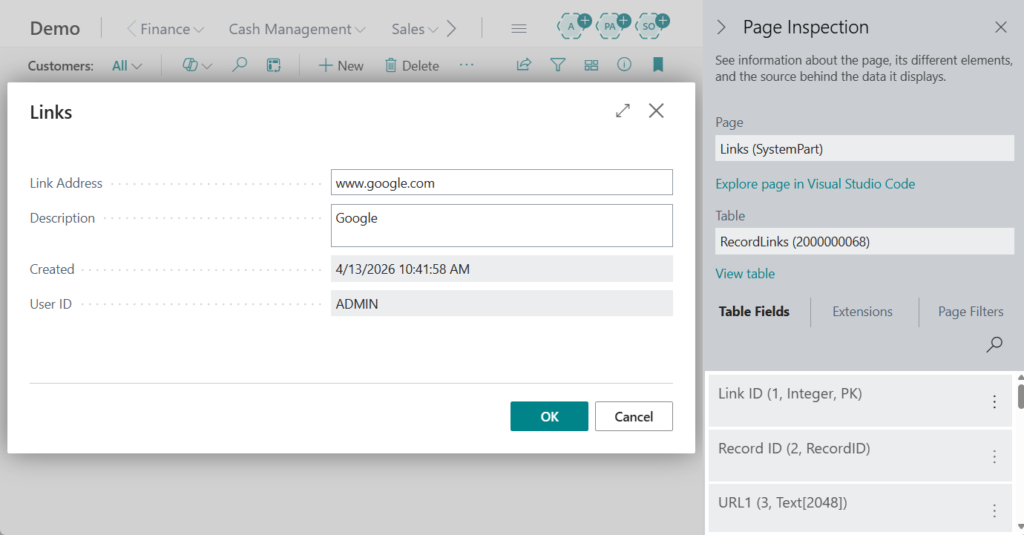Close the Links dialog with X
Image resolution: width=1024 pixels, height=535 pixels.
pyautogui.click(x=656, y=111)
